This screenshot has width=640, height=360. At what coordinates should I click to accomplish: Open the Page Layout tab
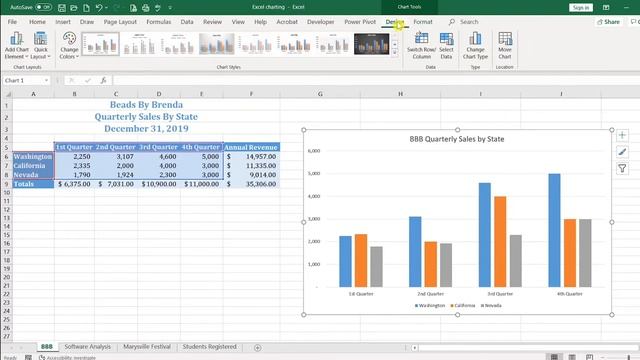coord(120,22)
